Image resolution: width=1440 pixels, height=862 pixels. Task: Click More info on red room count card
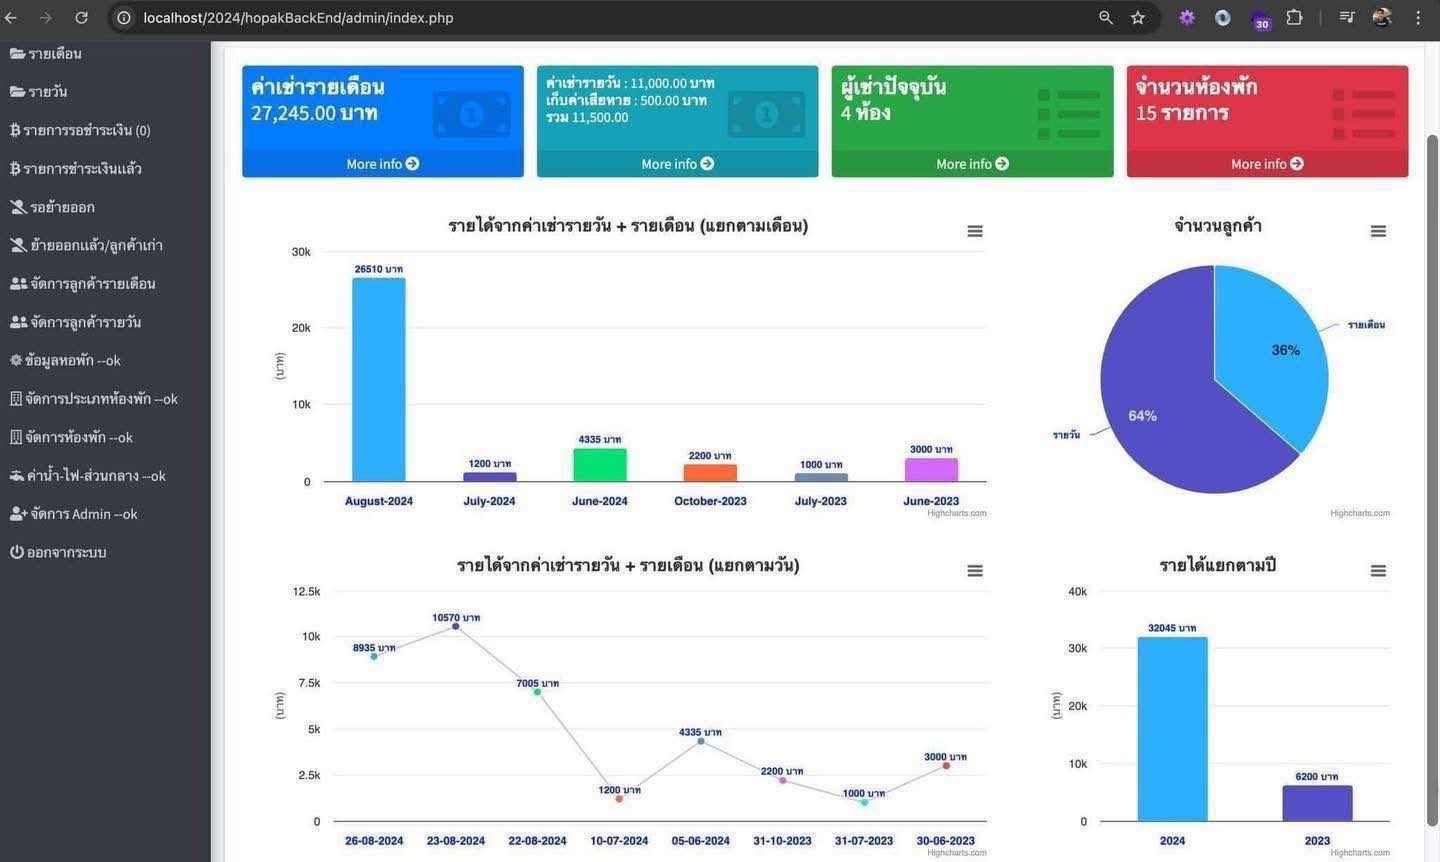tap(1267, 164)
